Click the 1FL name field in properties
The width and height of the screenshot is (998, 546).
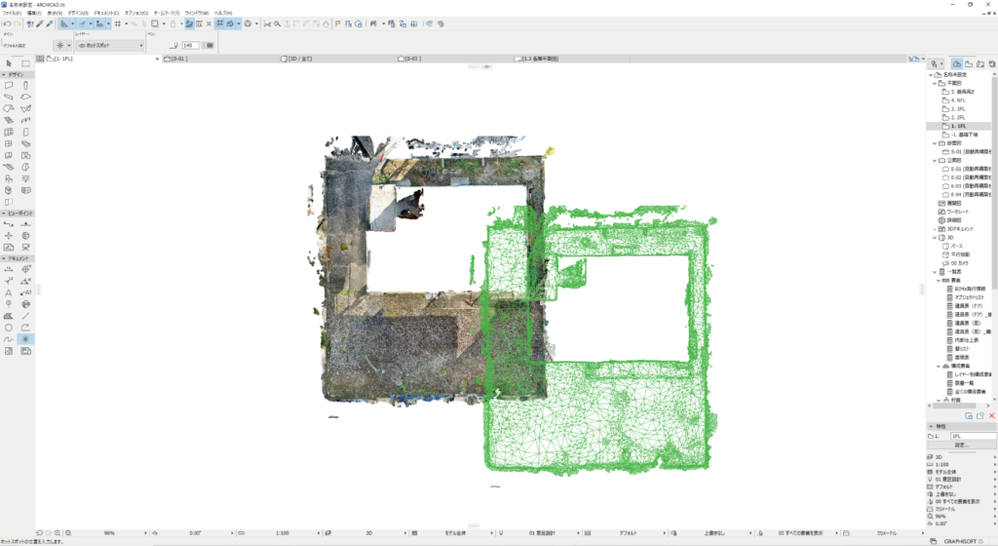click(973, 436)
